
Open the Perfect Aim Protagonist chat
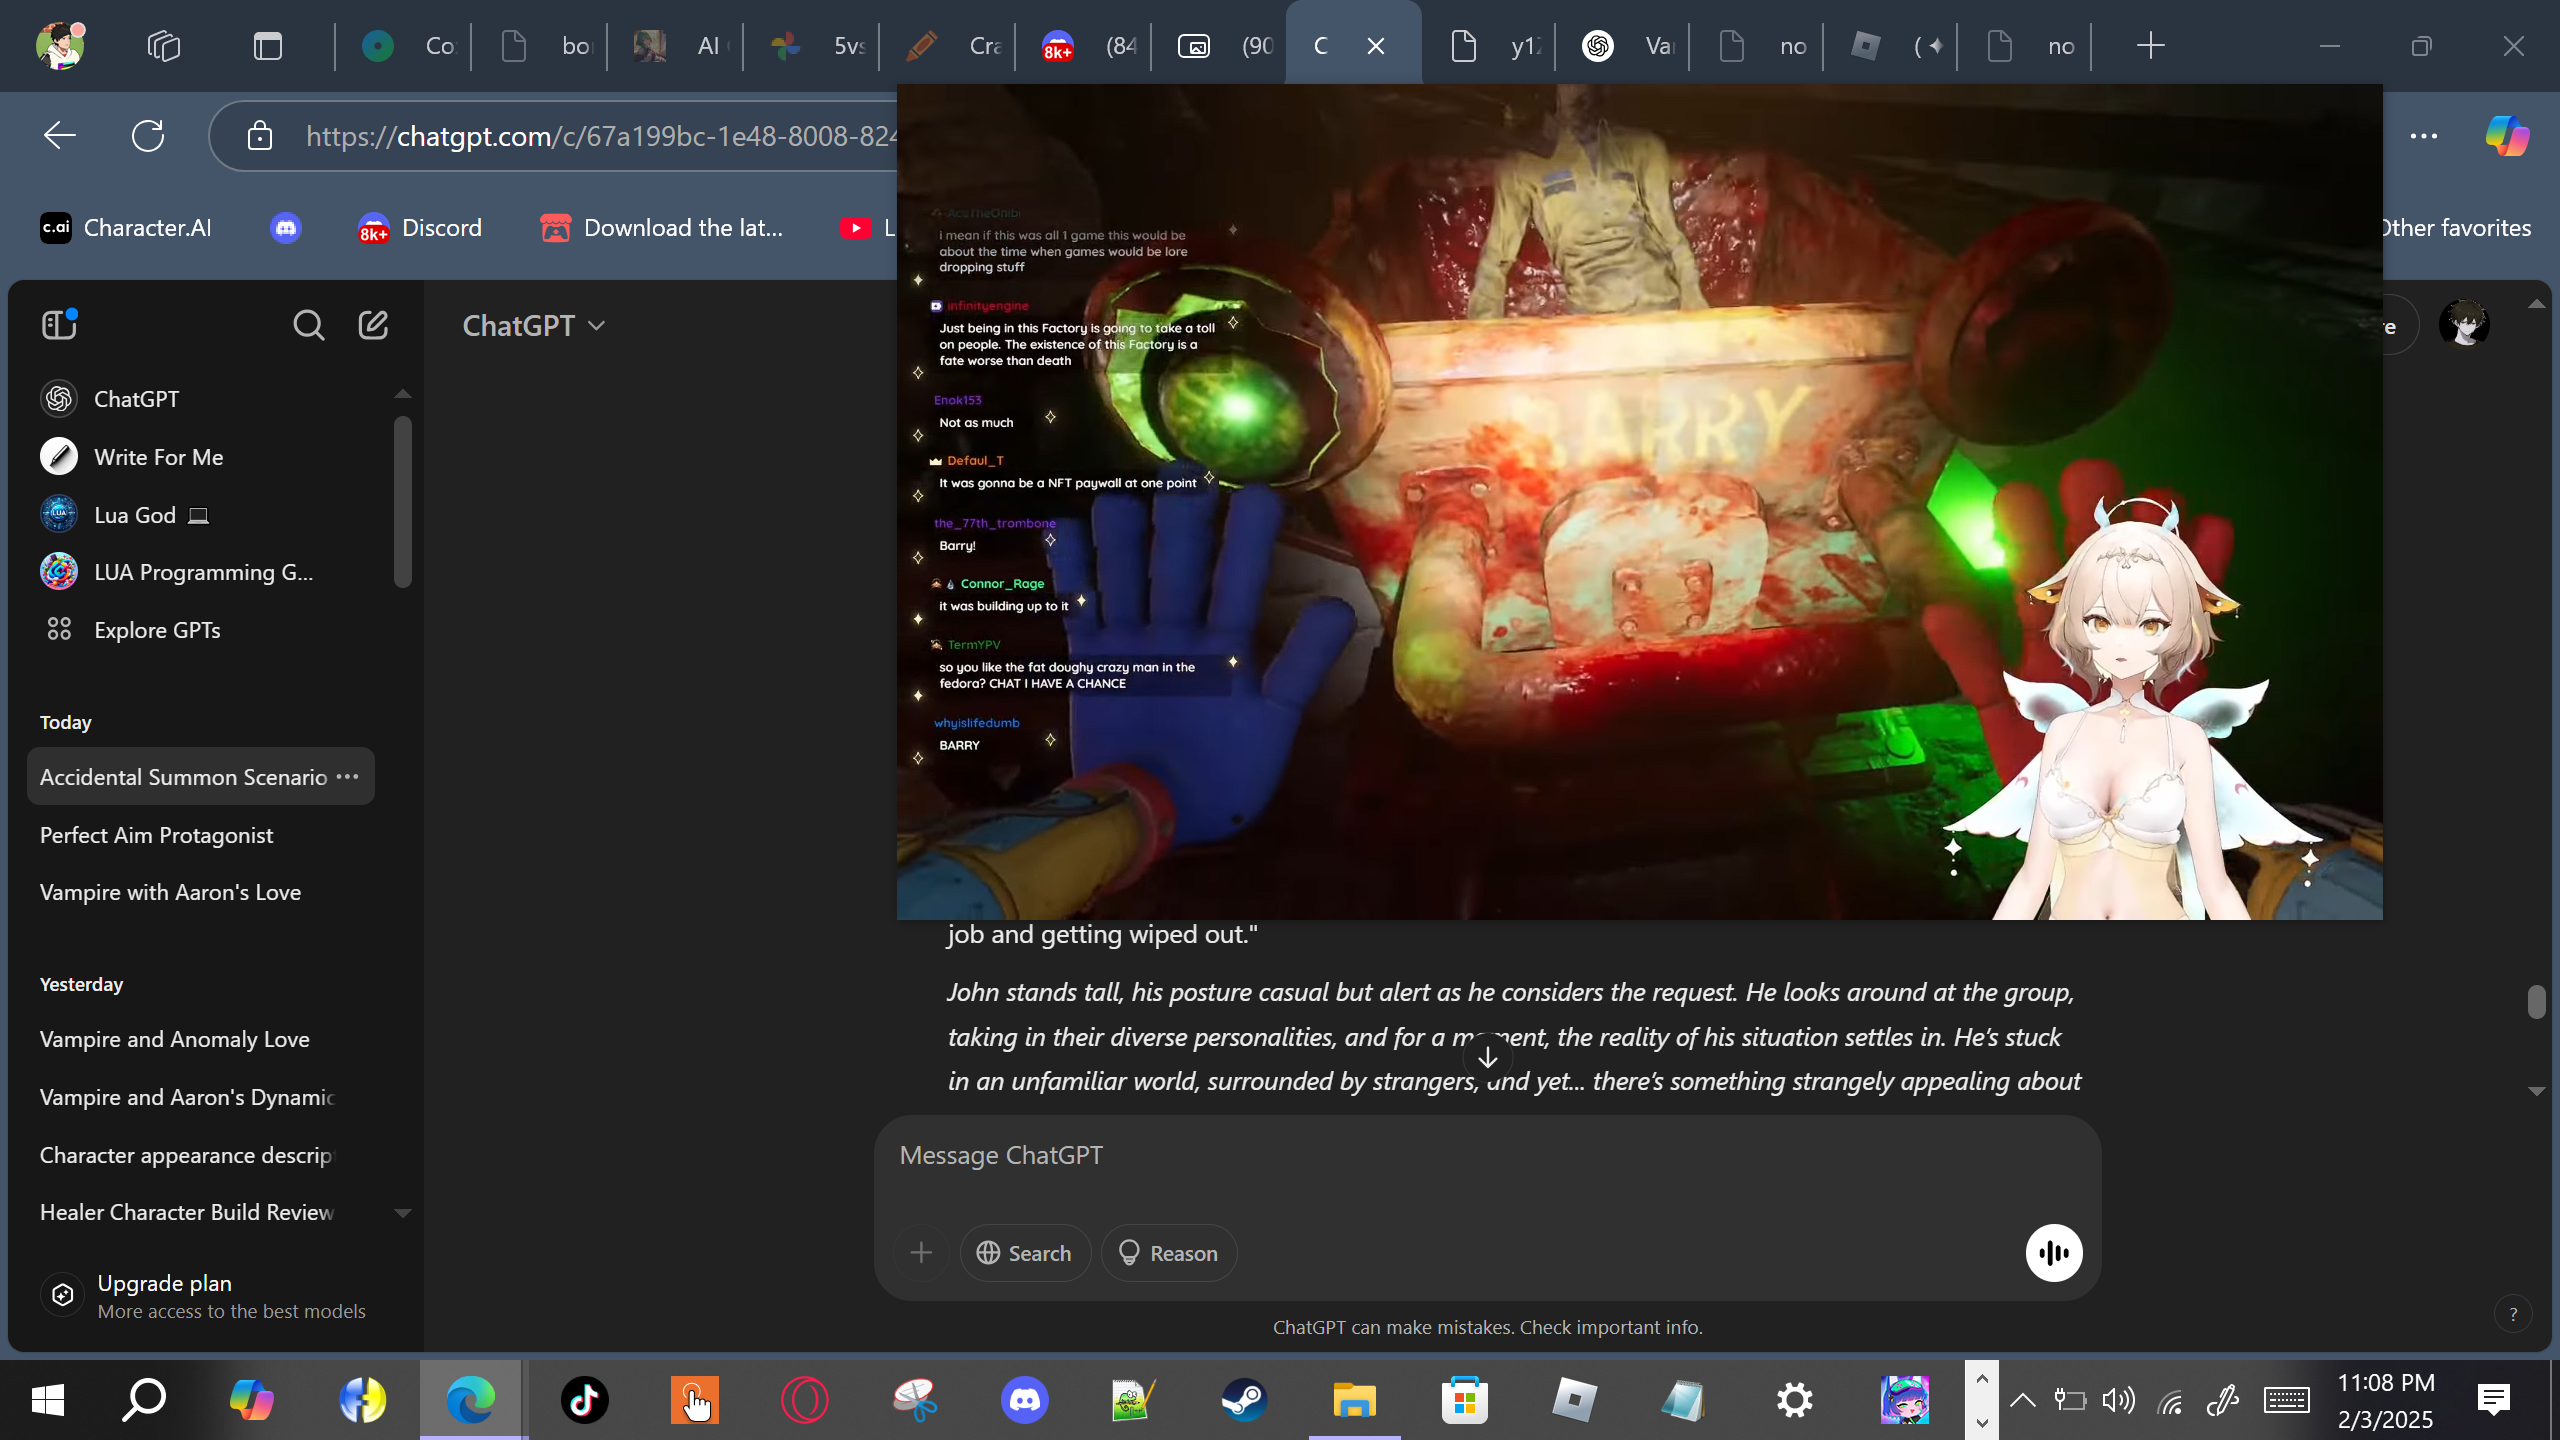200,835
